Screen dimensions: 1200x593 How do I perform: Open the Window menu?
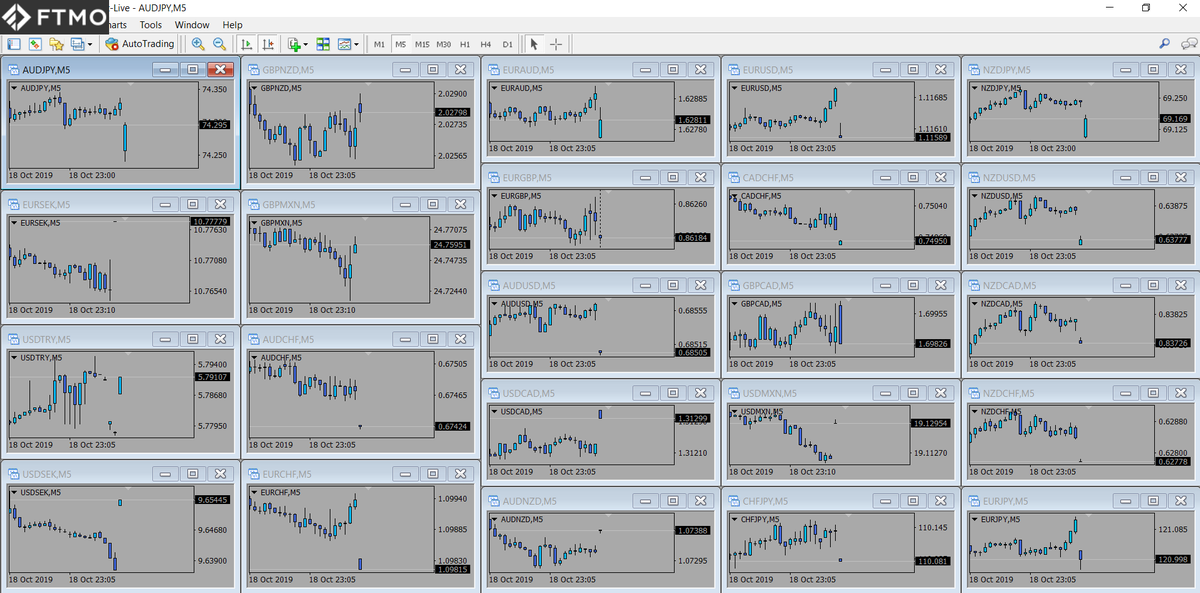[x=192, y=24]
